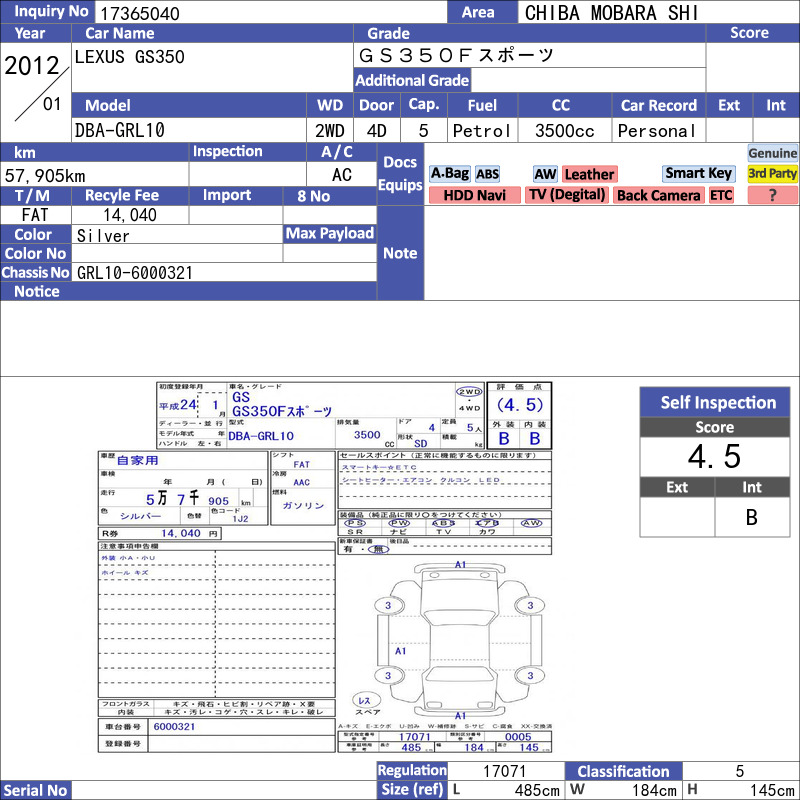Click the Docs Equips header
Viewport: 800px width, 800px height.
(400, 173)
